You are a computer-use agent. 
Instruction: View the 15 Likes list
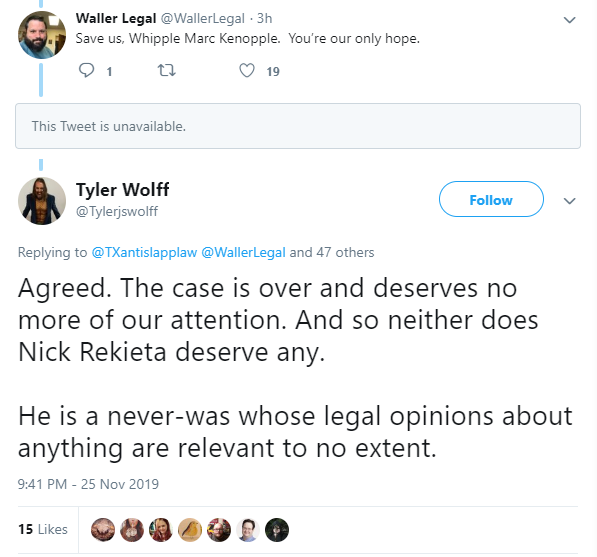click(43, 529)
